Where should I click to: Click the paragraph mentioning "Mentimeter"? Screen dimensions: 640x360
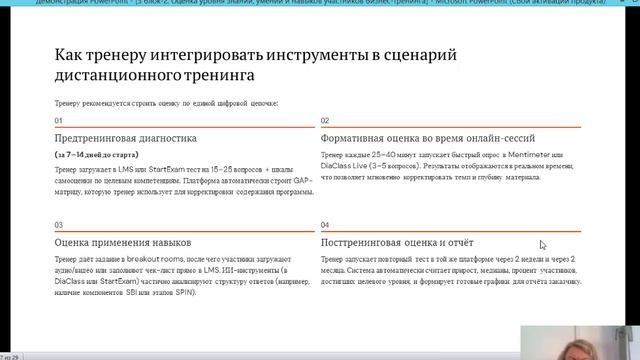tap(447, 166)
